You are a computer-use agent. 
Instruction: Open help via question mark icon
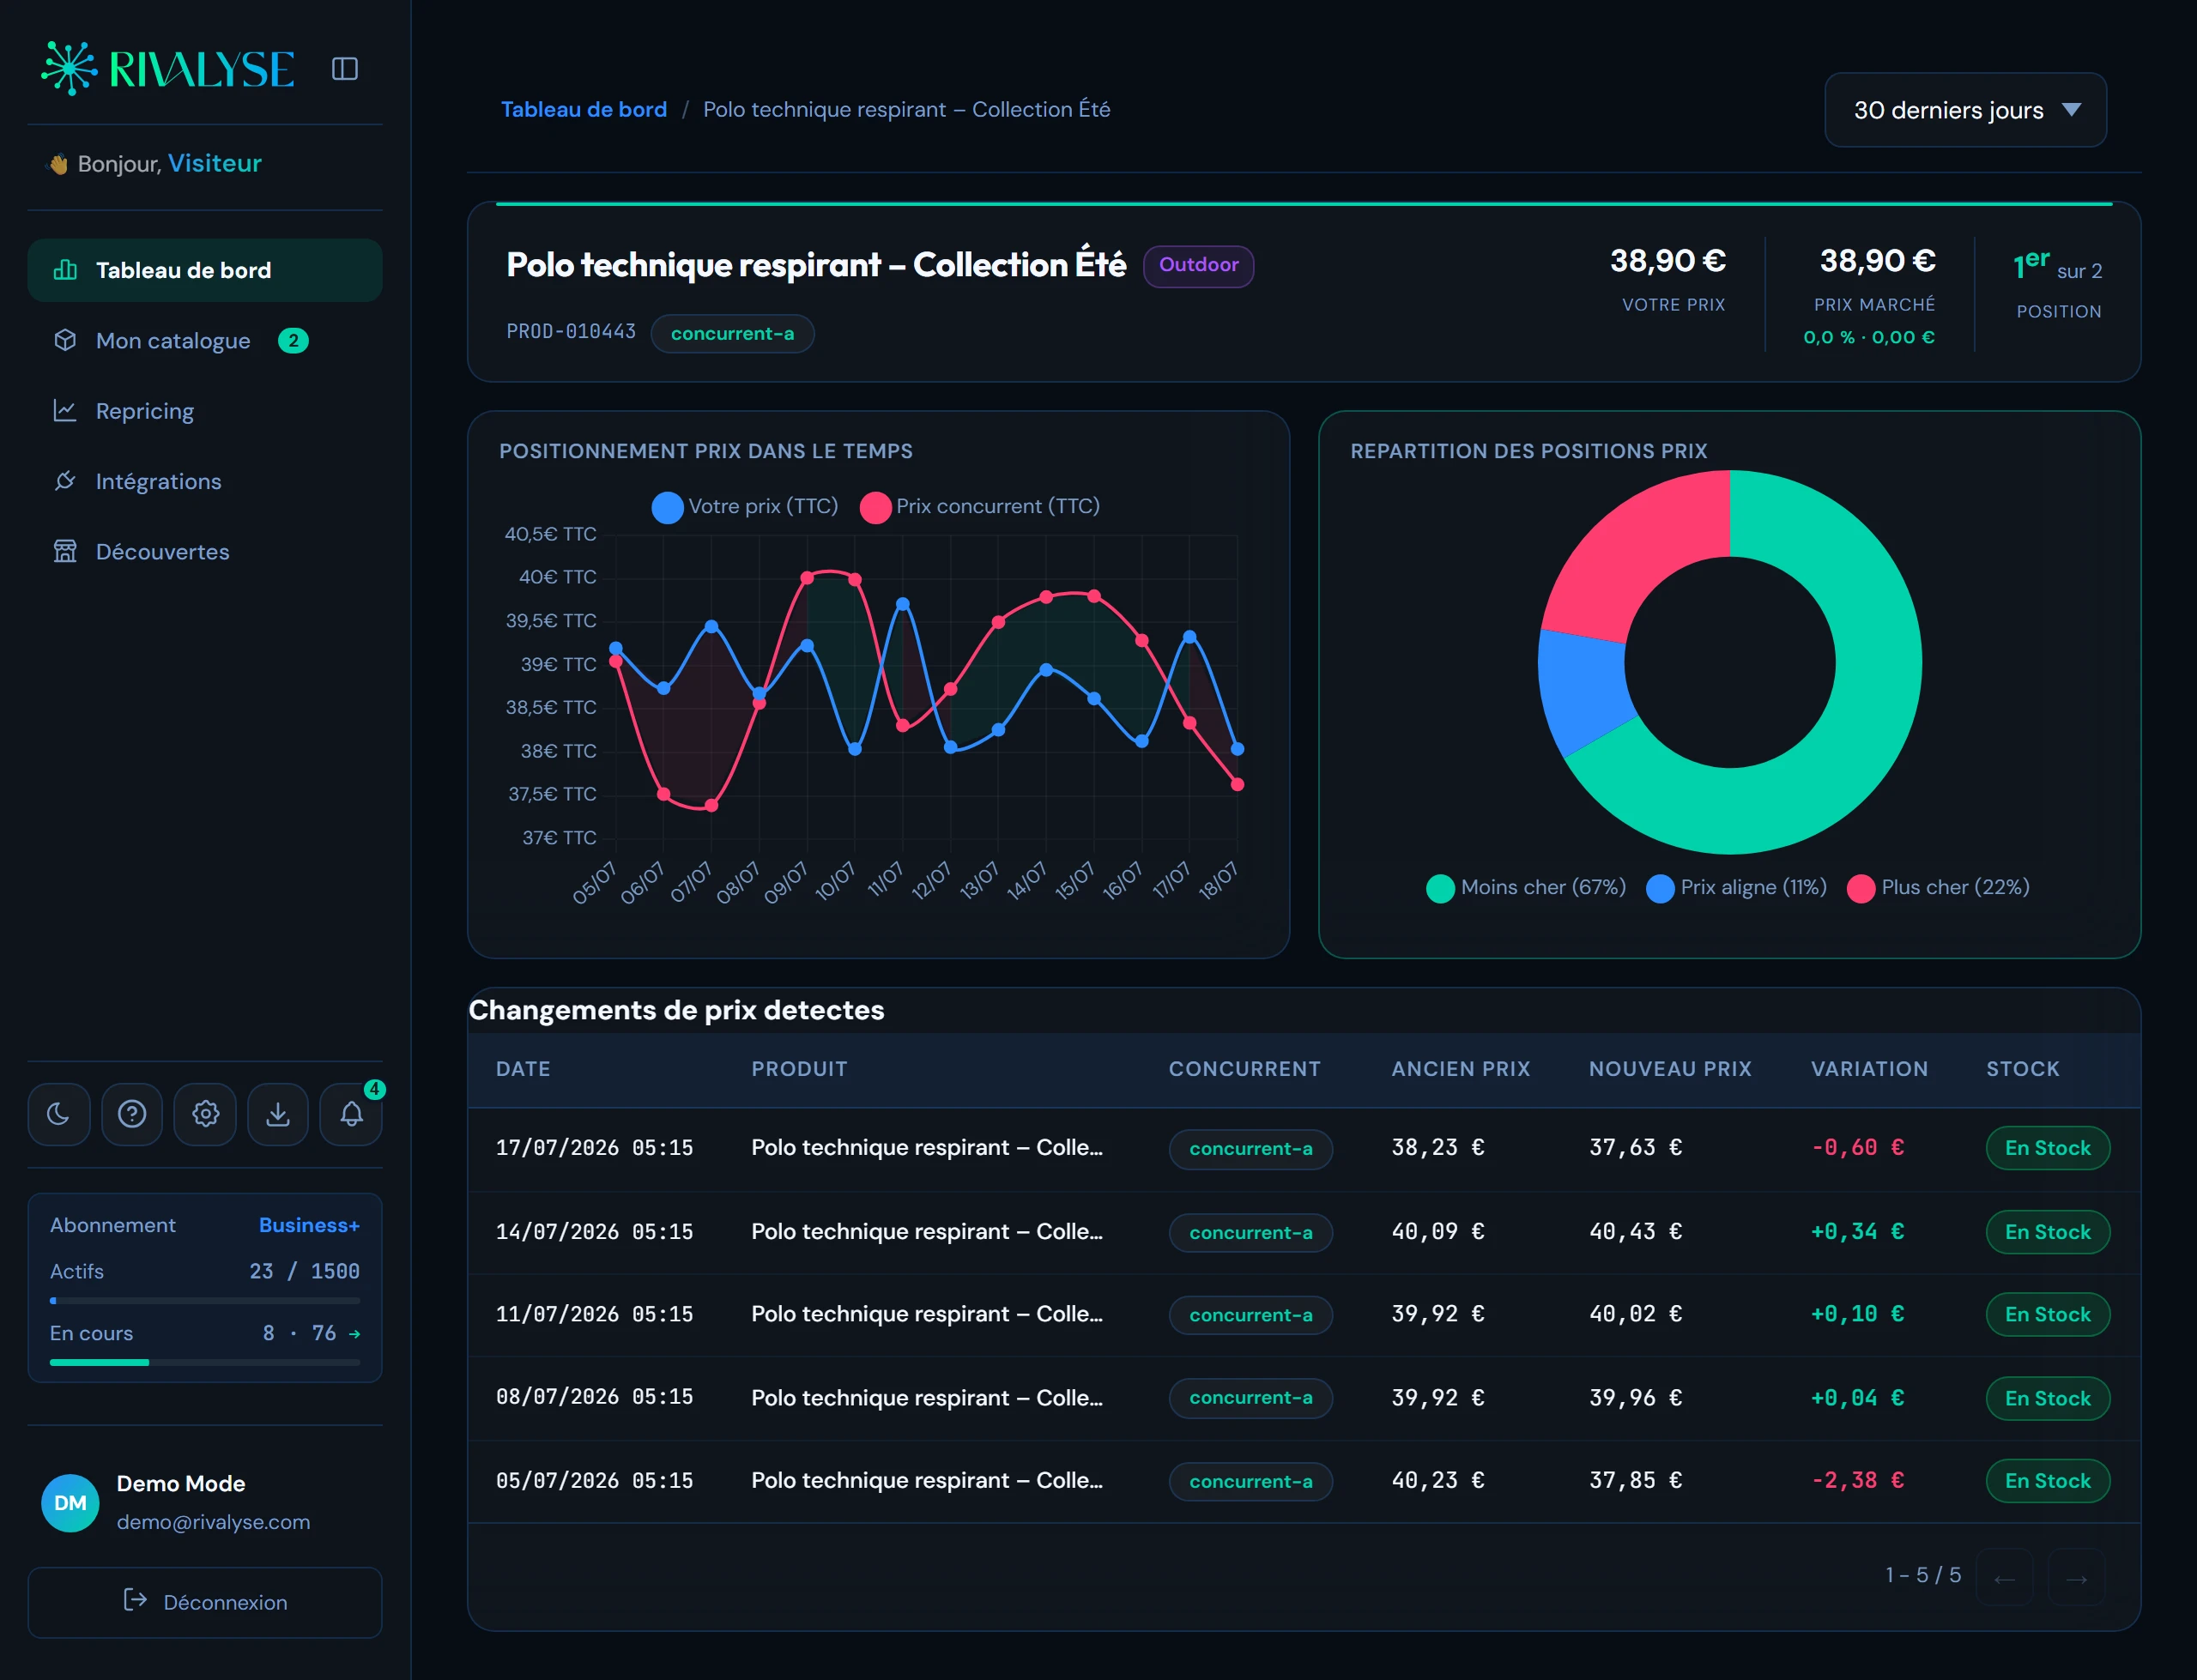132,1113
